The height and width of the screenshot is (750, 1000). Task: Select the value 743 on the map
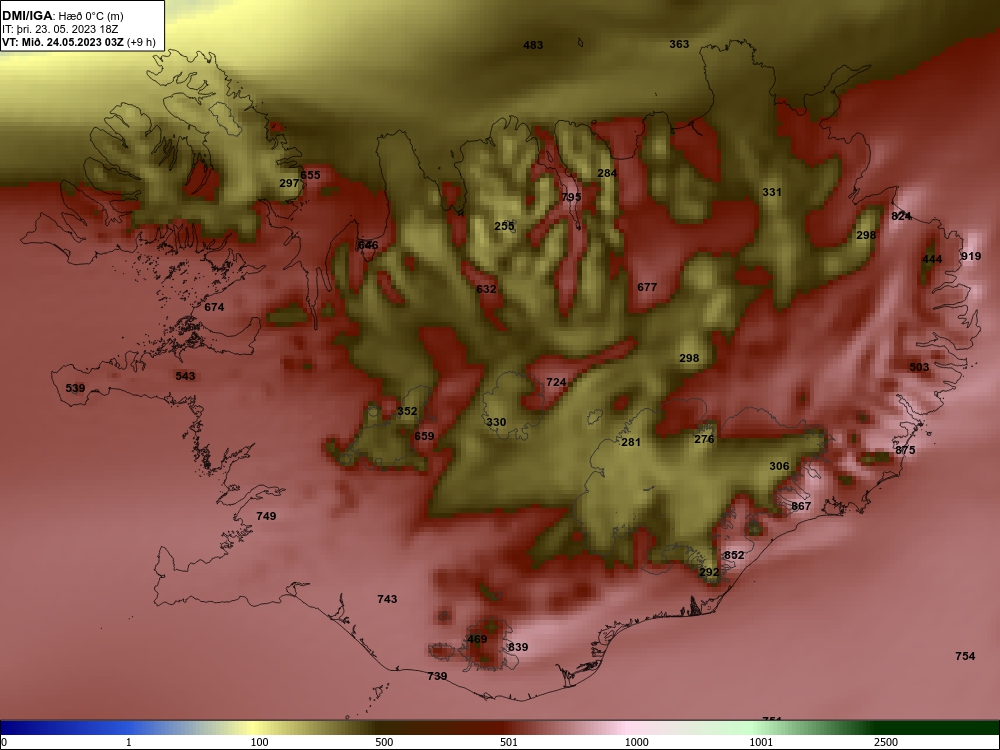[387, 599]
